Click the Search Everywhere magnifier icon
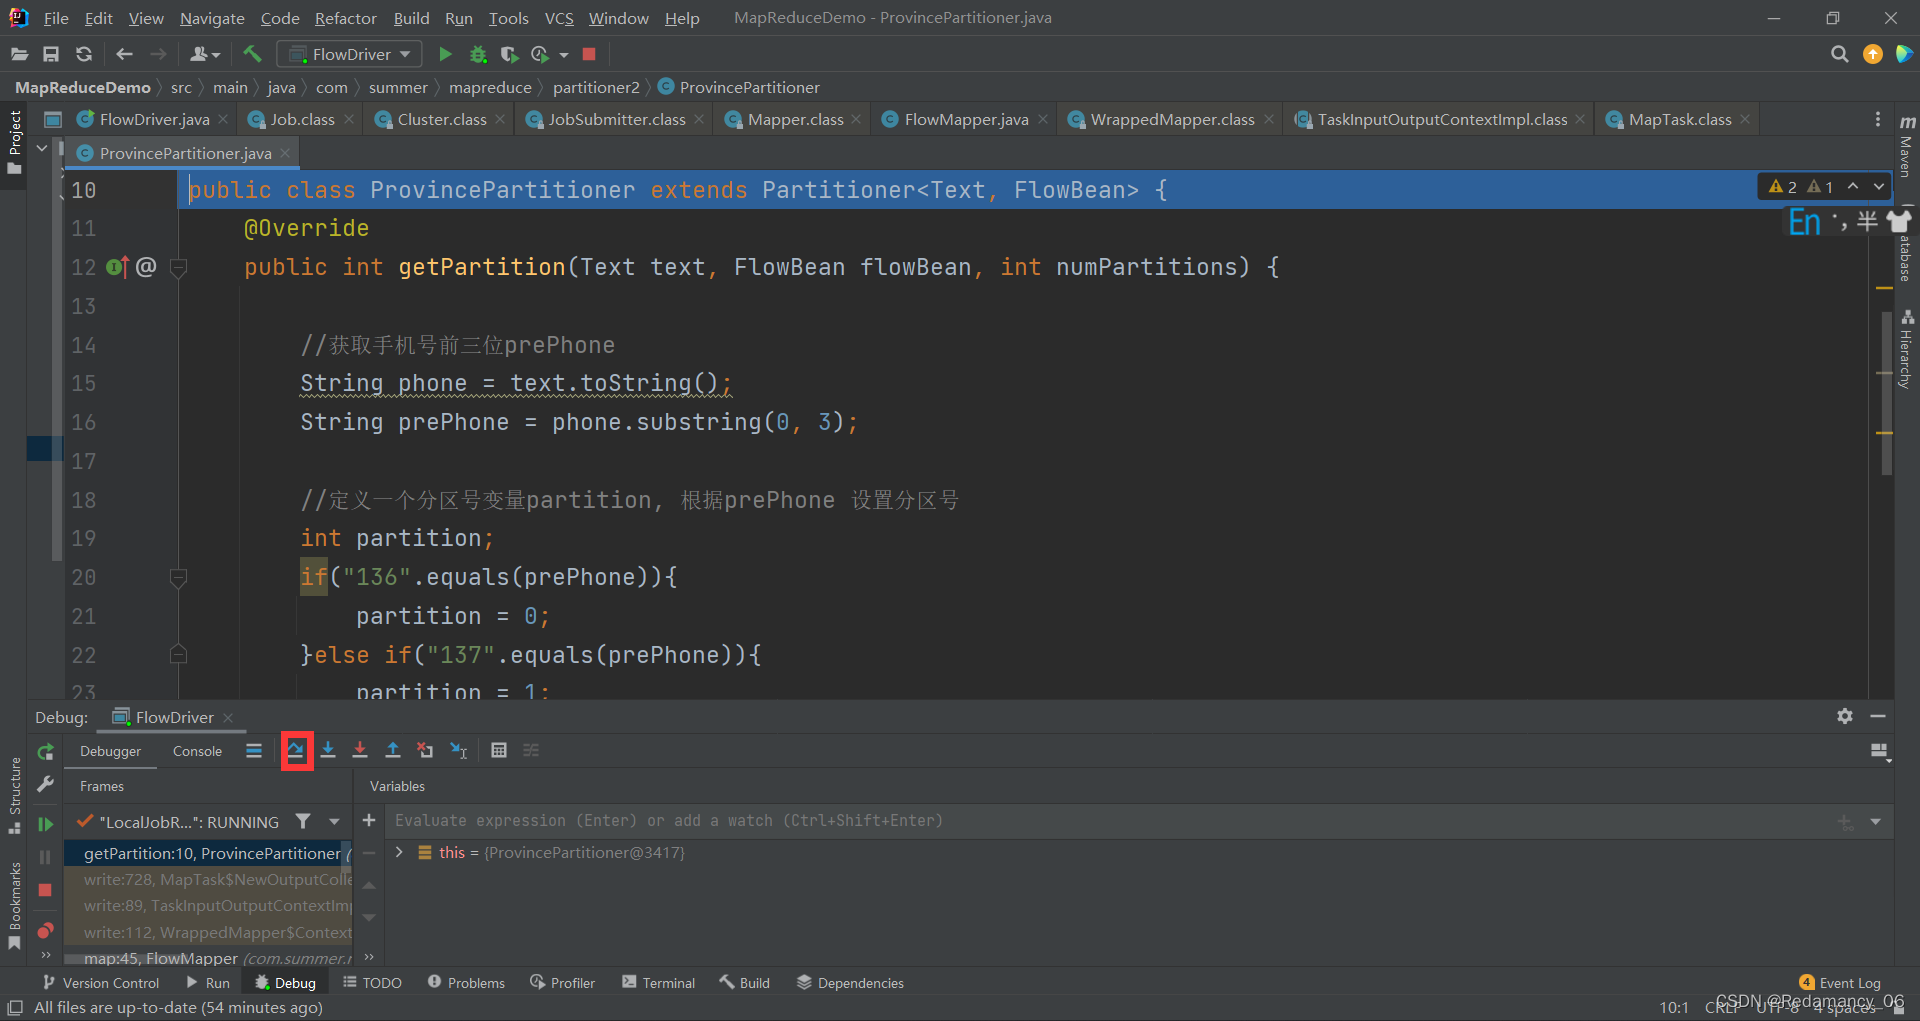This screenshot has width=1920, height=1021. coord(1839,54)
